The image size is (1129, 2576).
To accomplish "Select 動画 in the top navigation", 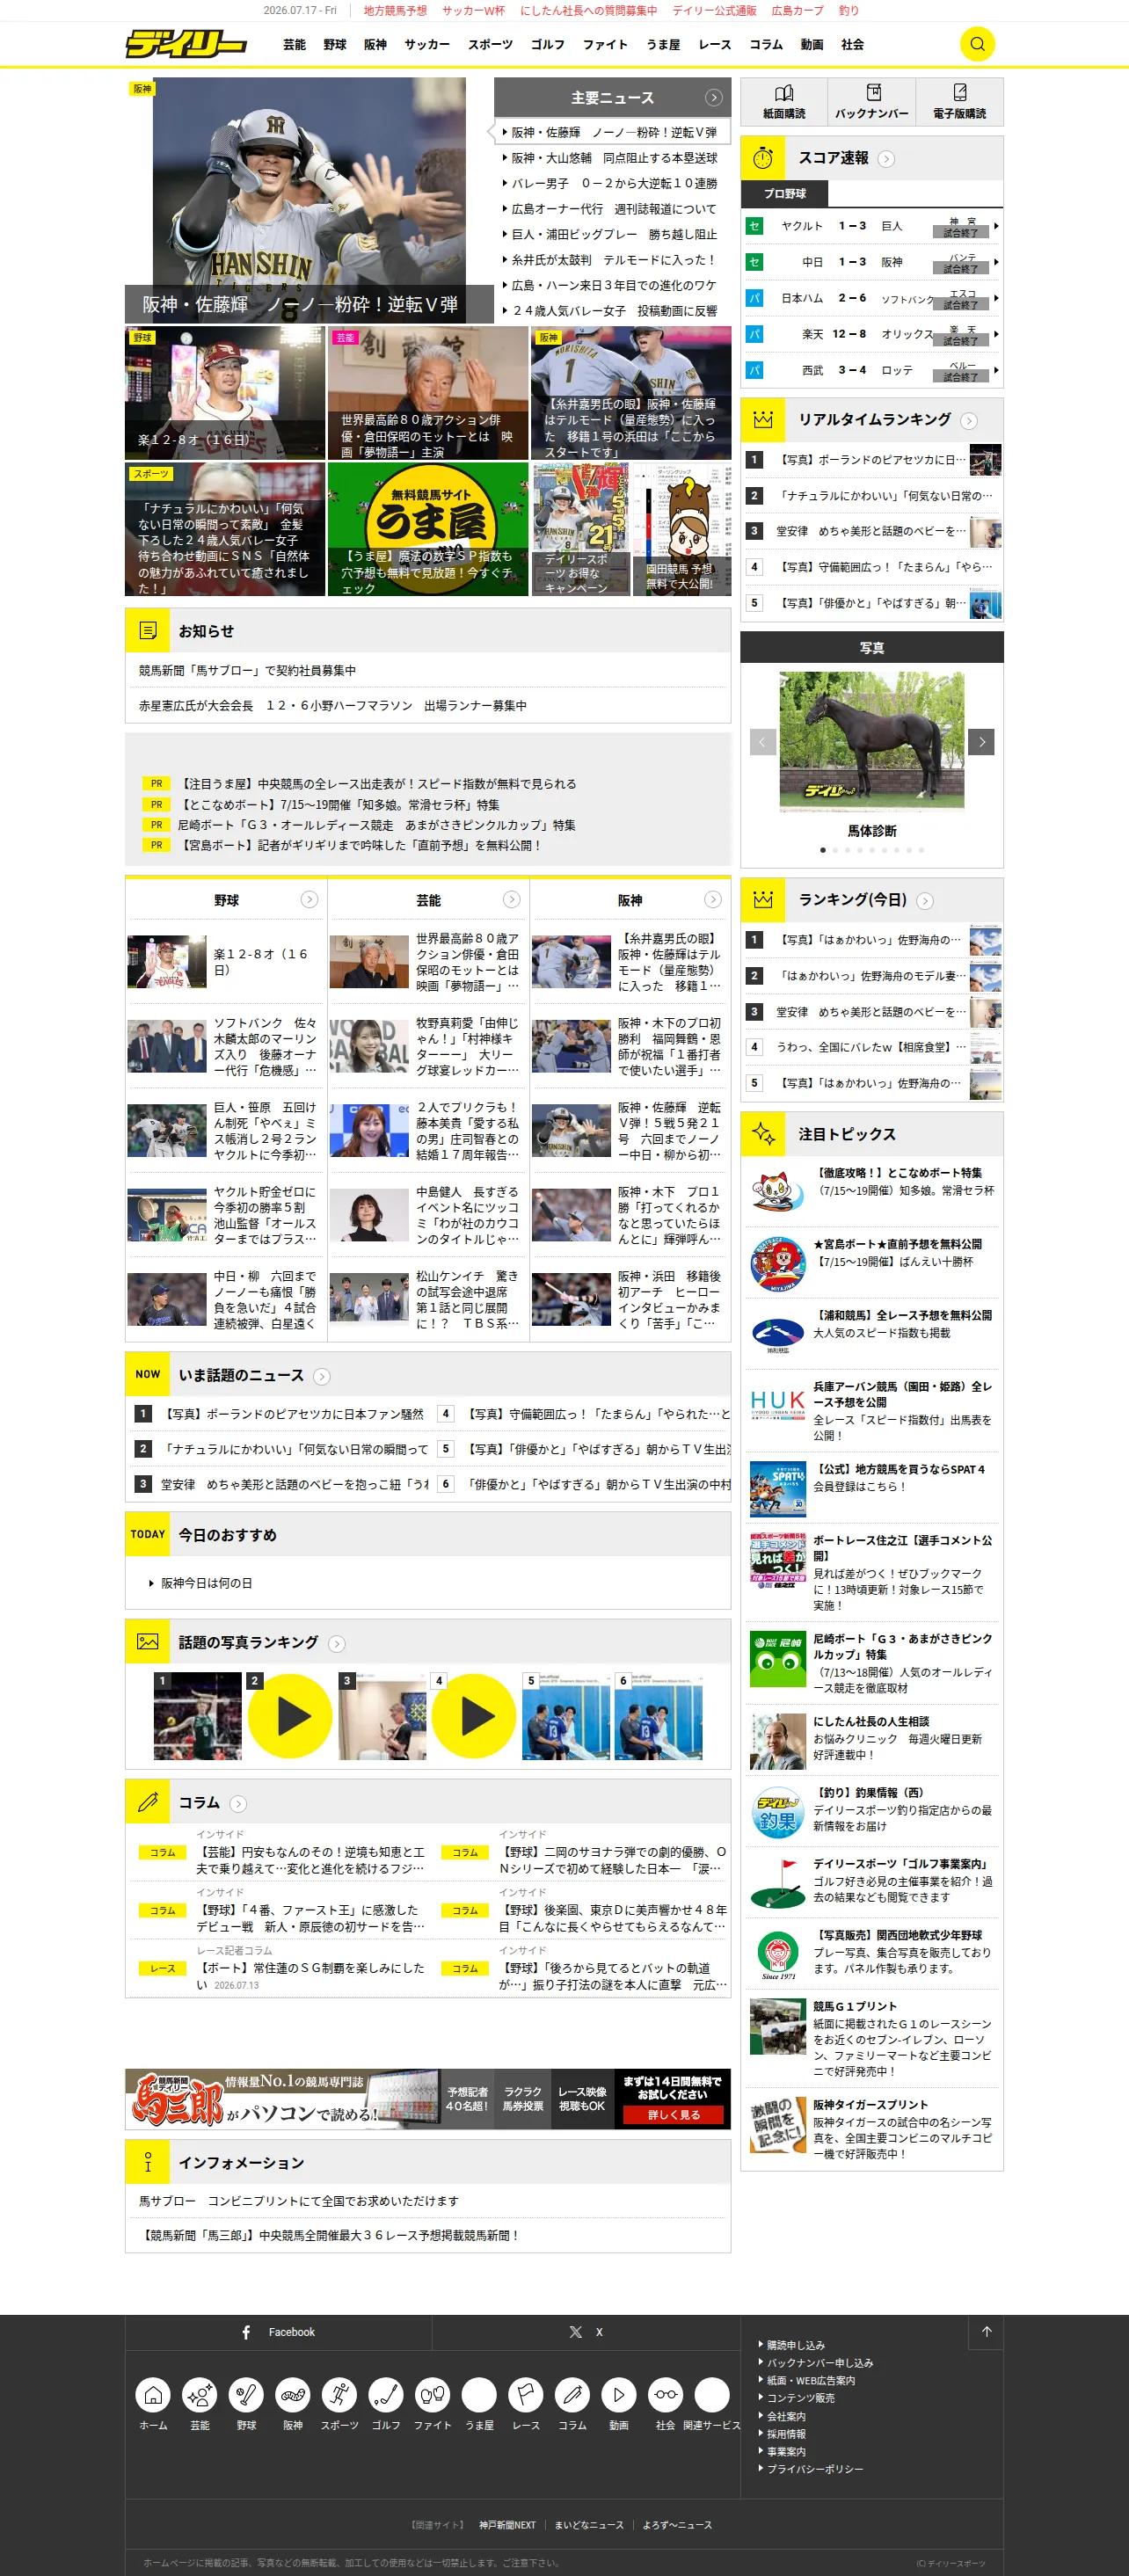I will pos(812,45).
